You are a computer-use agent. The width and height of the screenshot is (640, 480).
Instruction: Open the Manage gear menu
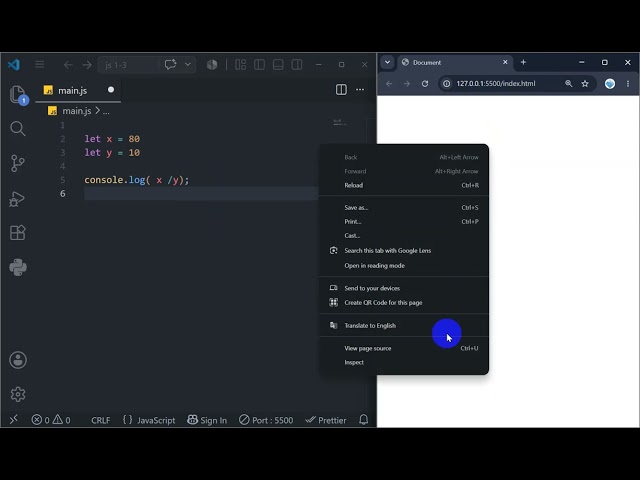point(18,394)
